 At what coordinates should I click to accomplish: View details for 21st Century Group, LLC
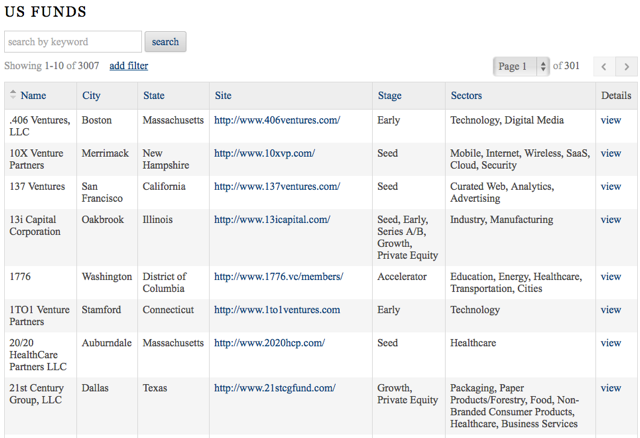(611, 388)
